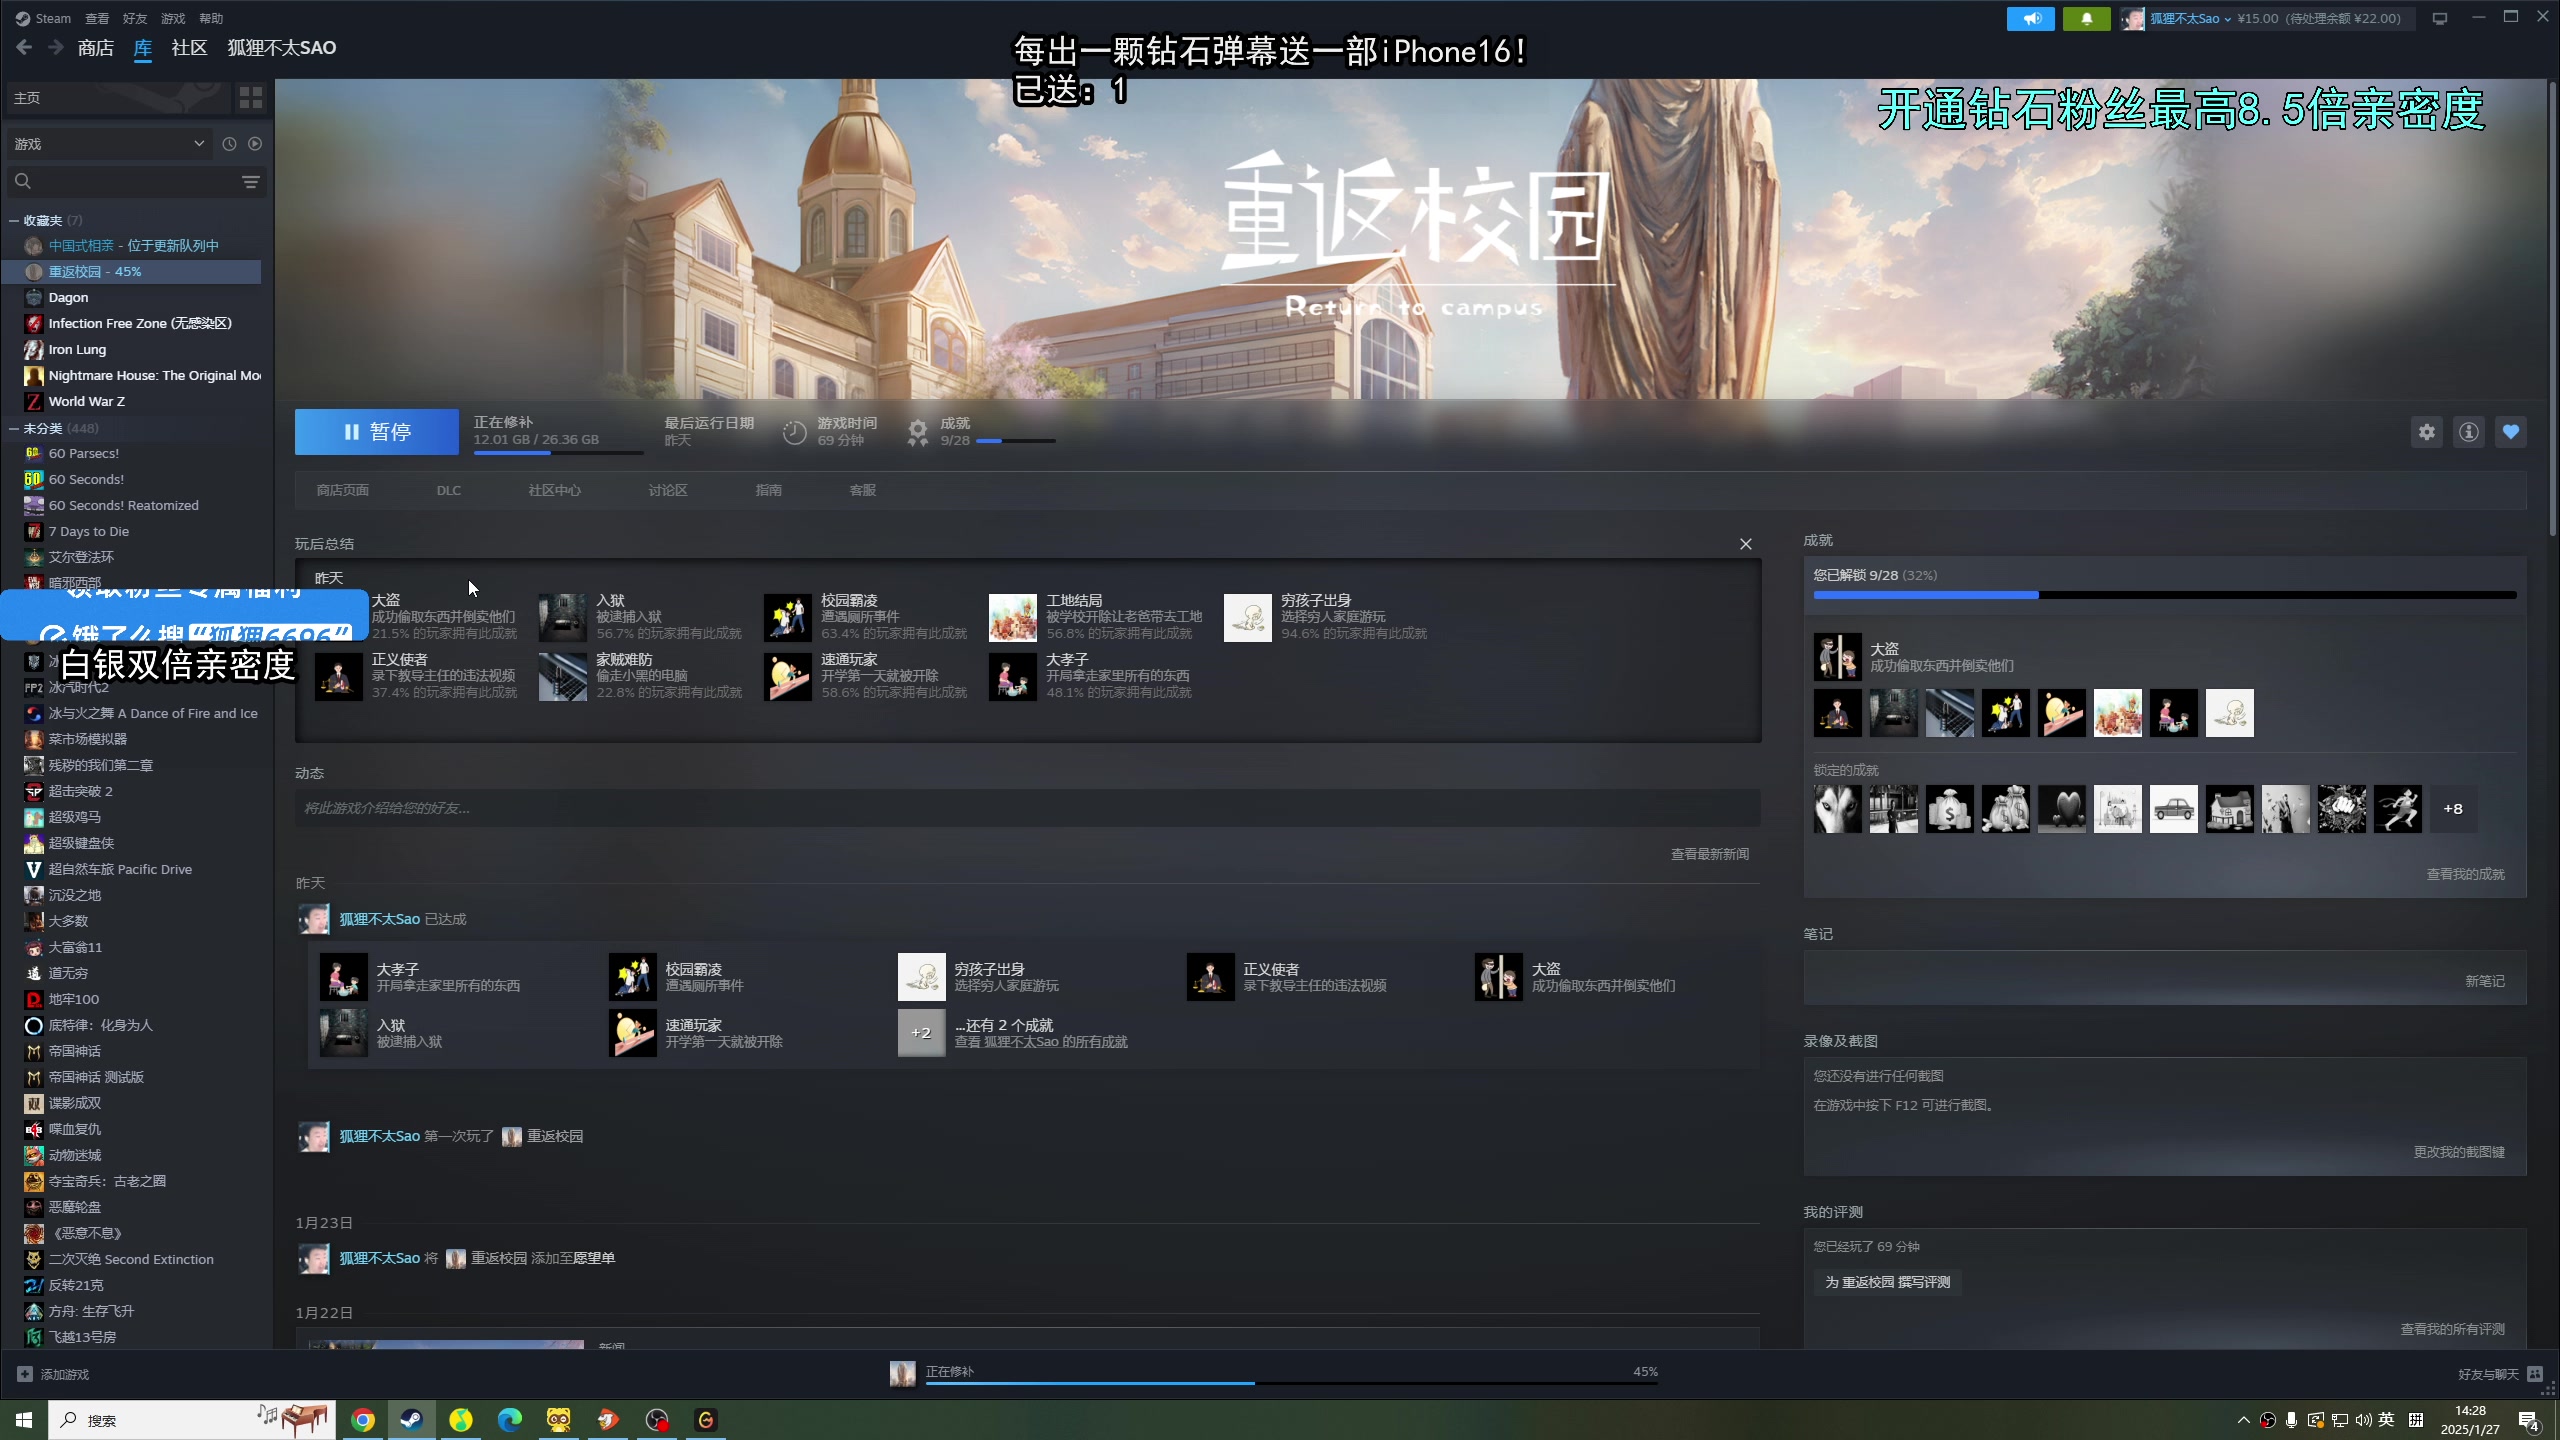The width and height of the screenshot is (2560, 1440).
Task: Click the locked wolf achievement icon
Action: (x=1838, y=809)
